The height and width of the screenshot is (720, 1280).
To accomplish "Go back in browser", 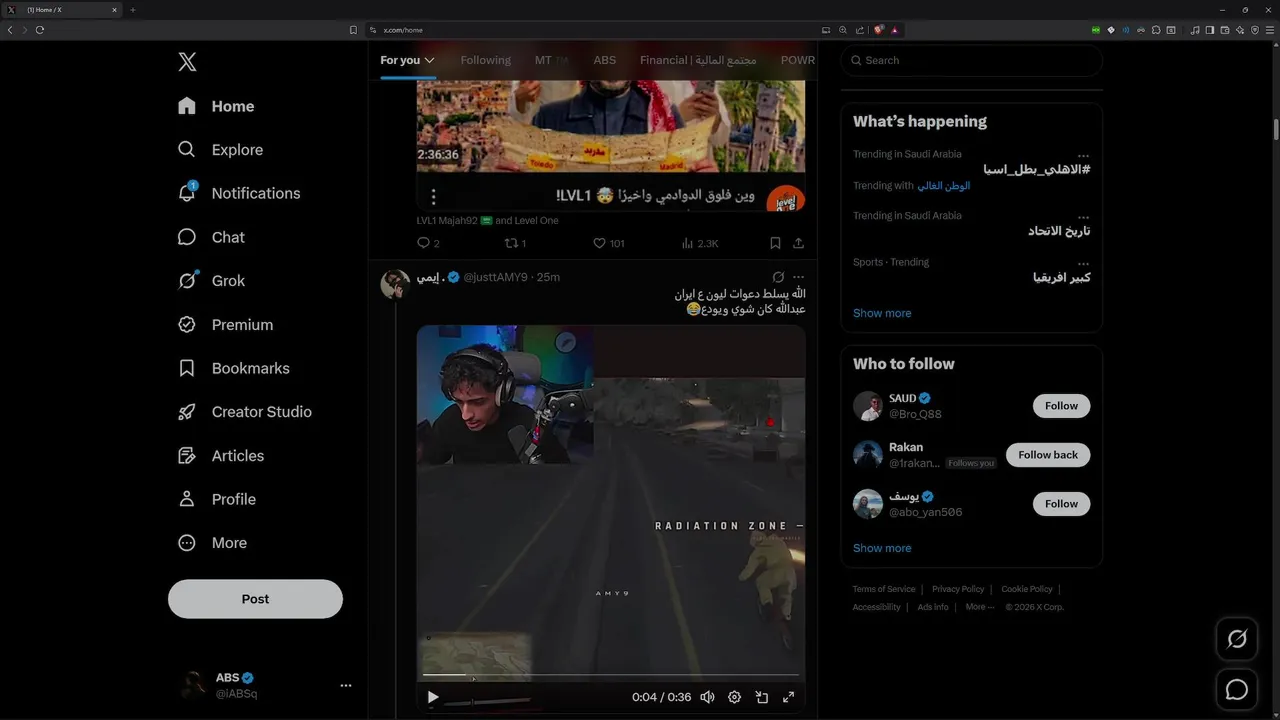I will click(x=10, y=30).
